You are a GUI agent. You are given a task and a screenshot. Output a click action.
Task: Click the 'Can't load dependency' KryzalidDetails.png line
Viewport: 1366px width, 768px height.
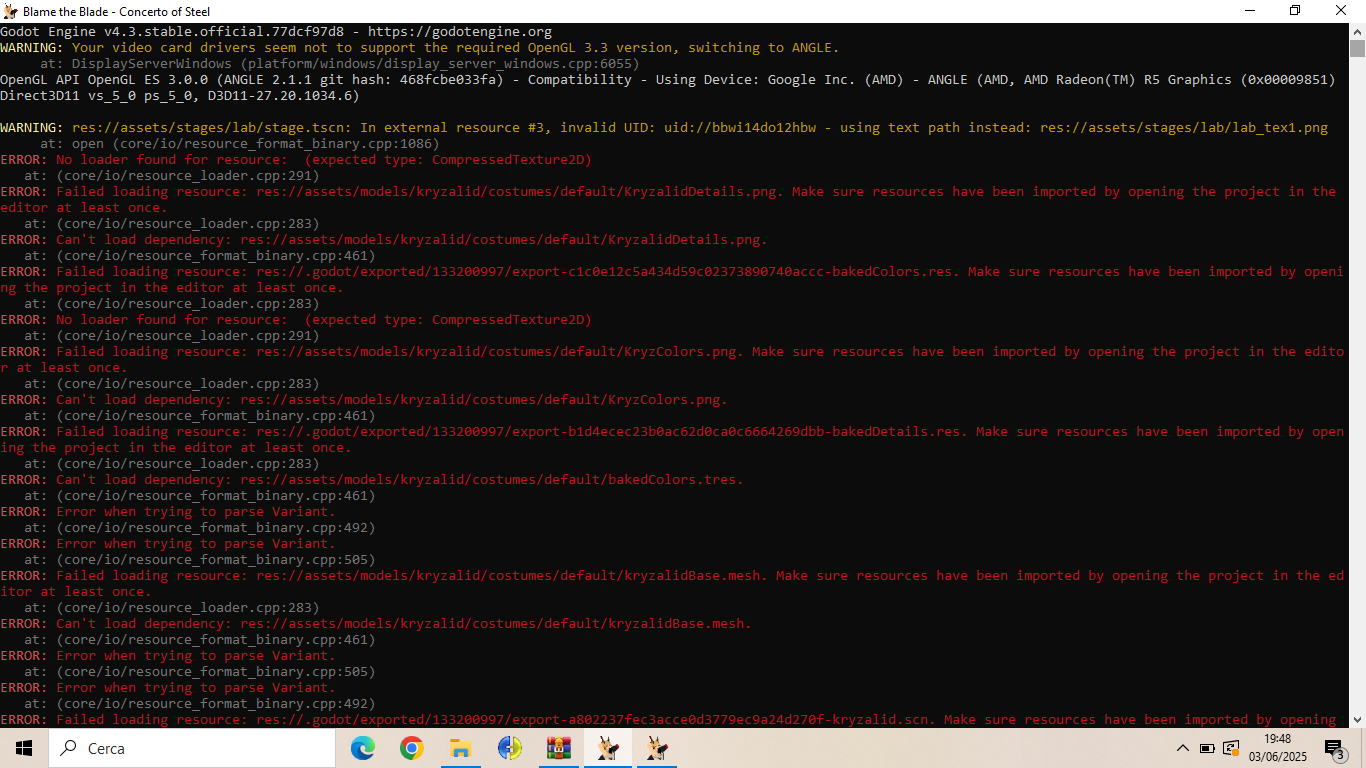coord(384,240)
